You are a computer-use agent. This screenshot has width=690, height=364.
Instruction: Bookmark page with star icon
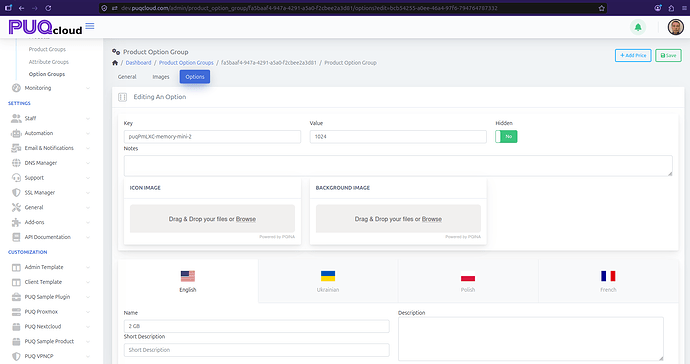tap(602, 8)
